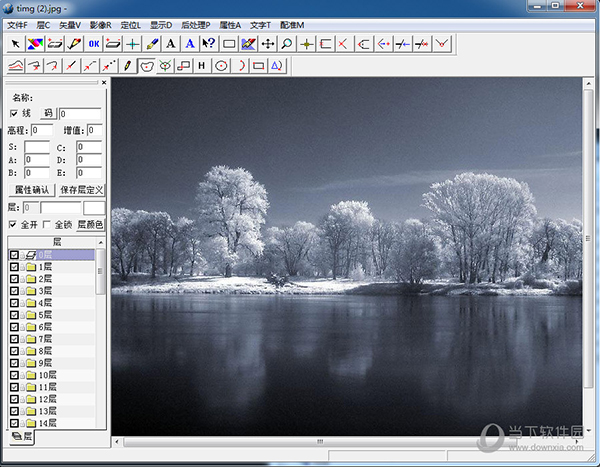Enable the 全锁 checkbox

(x=47, y=224)
